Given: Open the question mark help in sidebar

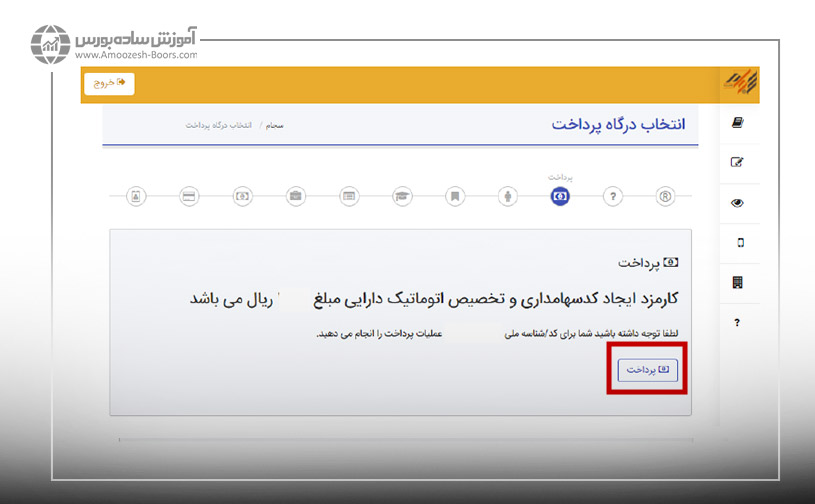Looking at the screenshot, I should (x=738, y=323).
